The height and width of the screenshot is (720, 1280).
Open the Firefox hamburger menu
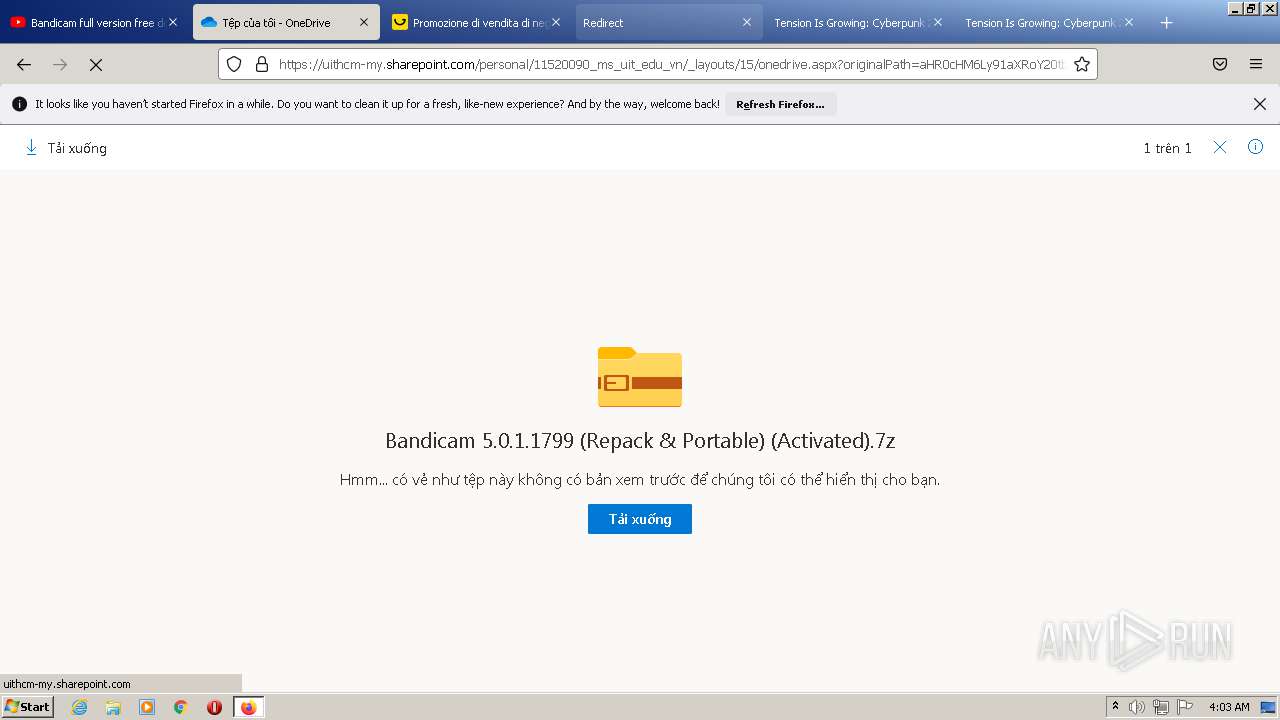pos(1256,64)
